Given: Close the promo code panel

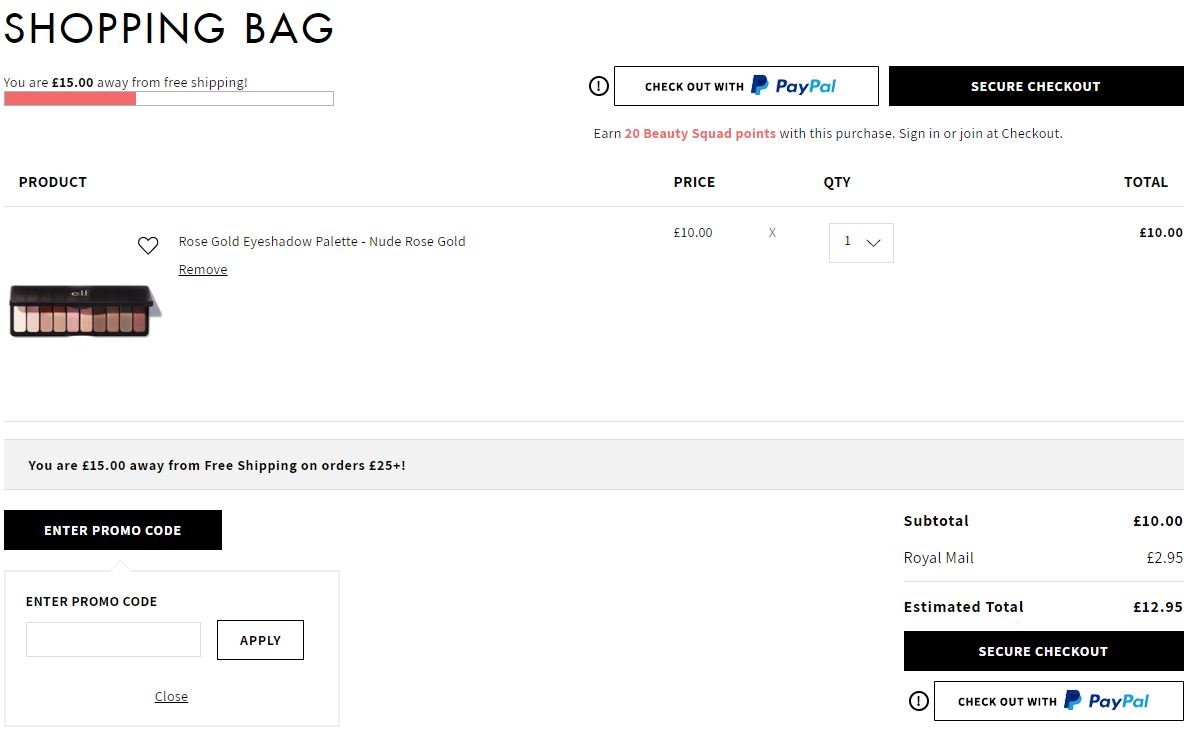Looking at the screenshot, I should point(171,697).
